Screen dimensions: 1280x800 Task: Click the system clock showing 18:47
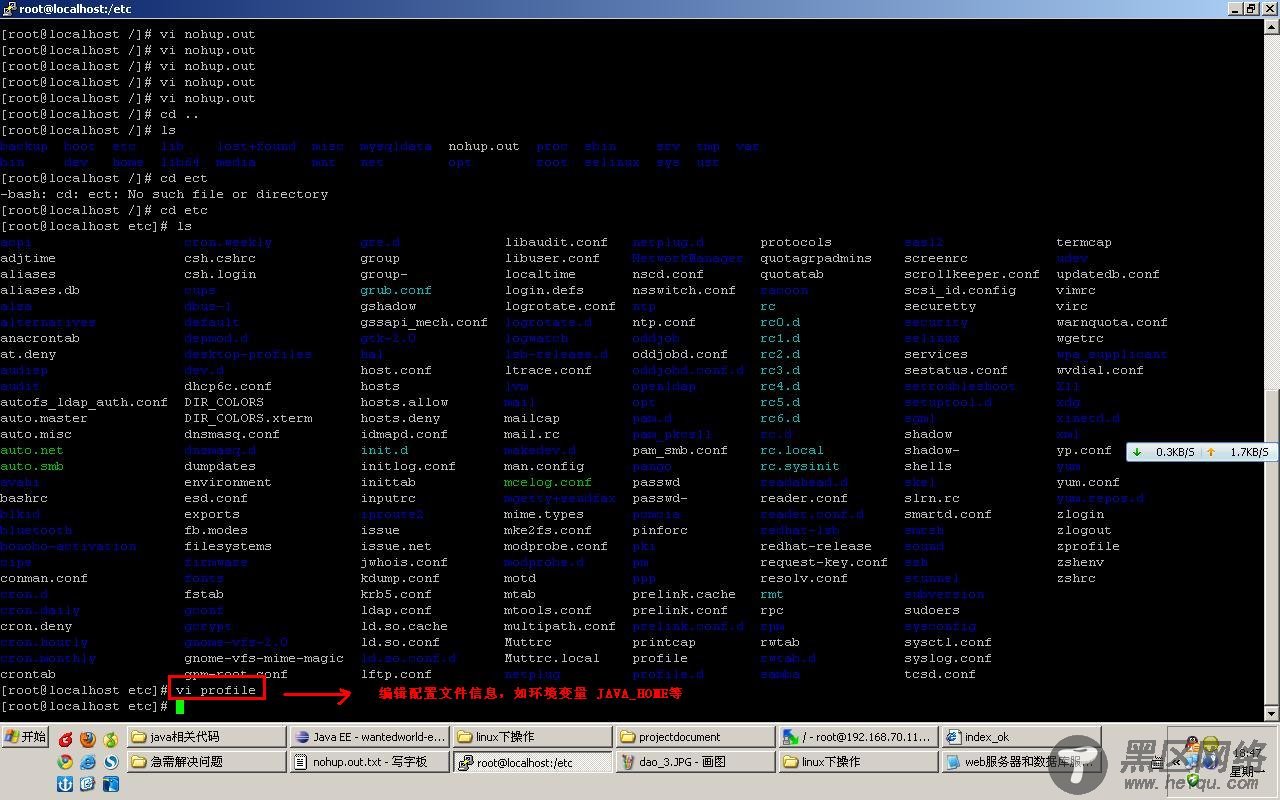[1246, 752]
